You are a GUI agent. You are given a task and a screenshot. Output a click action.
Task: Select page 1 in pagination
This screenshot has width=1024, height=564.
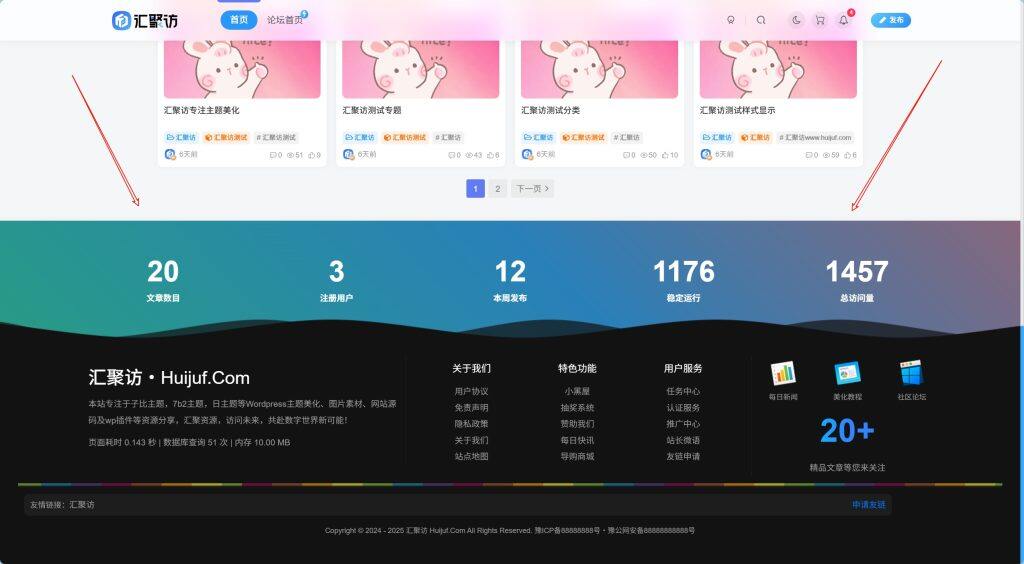475,189
